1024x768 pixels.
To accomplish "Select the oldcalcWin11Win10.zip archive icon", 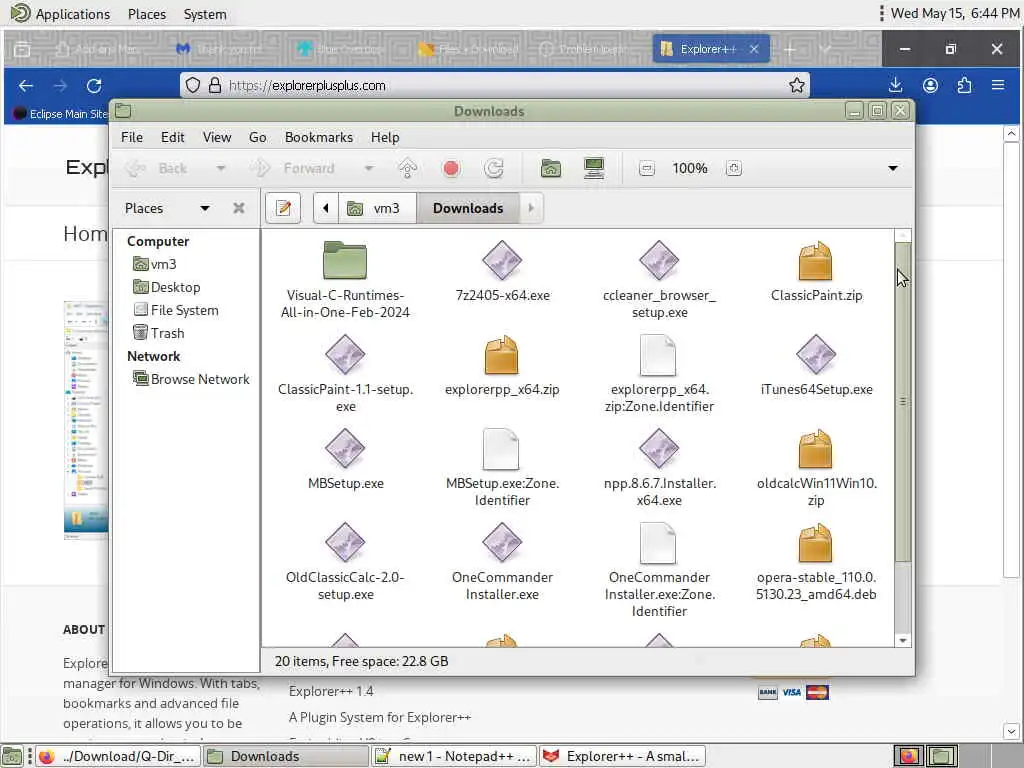I will (x=815, y=449).
